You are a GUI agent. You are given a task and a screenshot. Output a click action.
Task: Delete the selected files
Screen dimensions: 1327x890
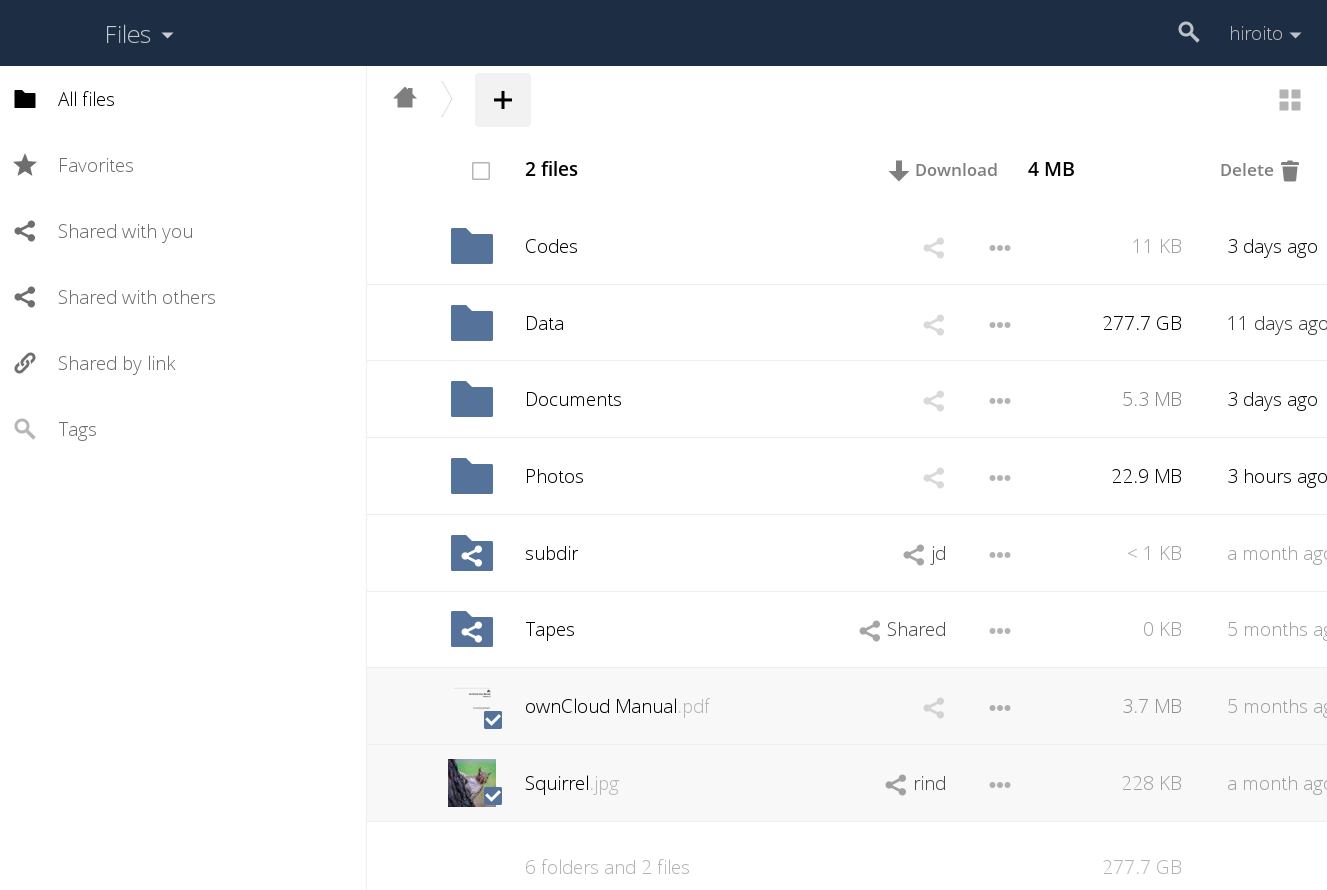[x=1259, y=170]
